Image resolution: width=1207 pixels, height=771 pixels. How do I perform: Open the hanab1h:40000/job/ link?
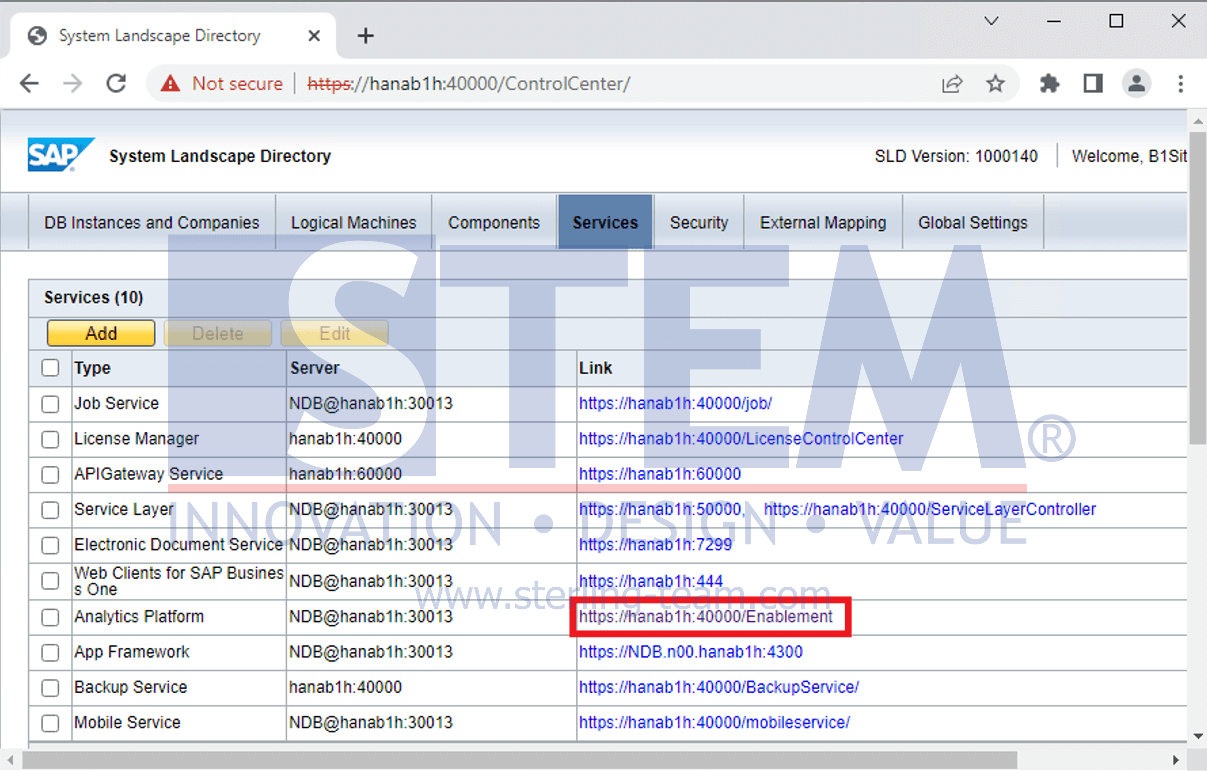[675, 404]
